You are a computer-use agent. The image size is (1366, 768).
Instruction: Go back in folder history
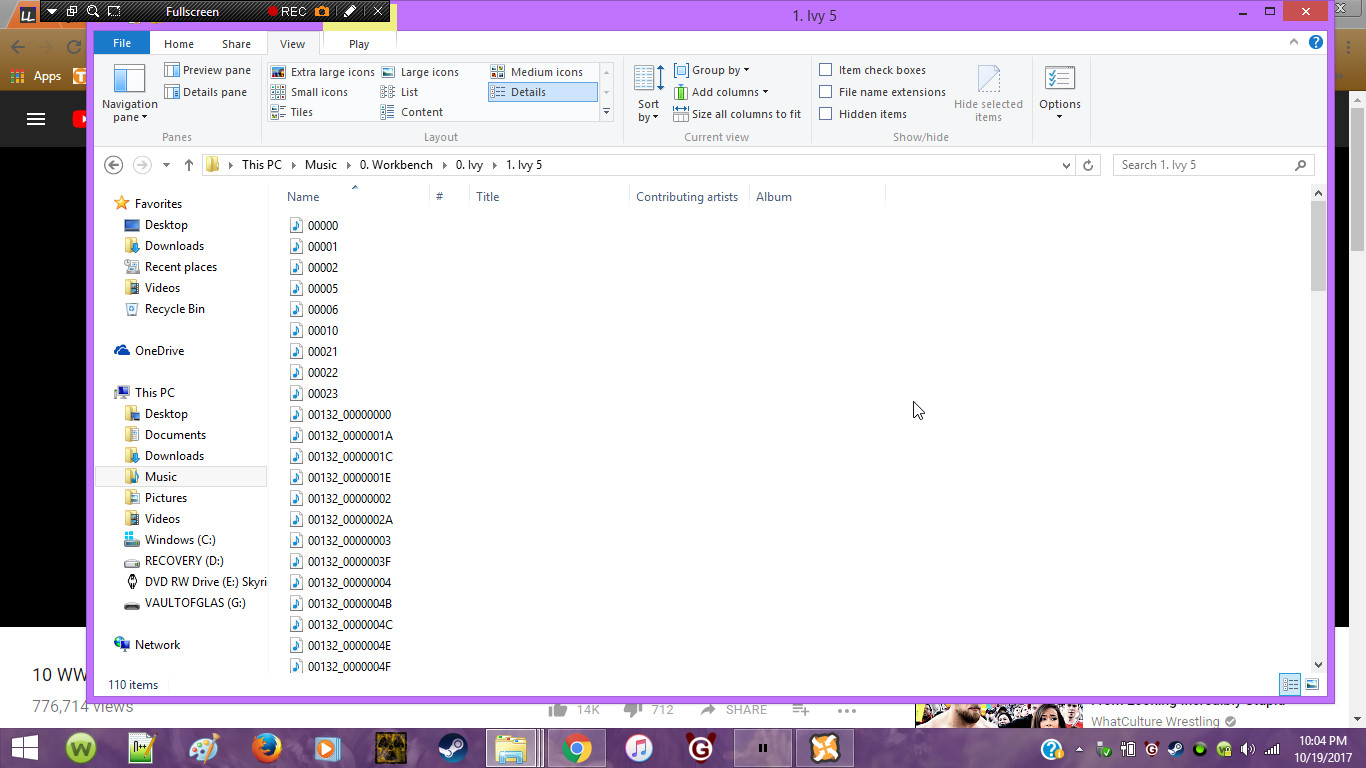tap(113, 165)
